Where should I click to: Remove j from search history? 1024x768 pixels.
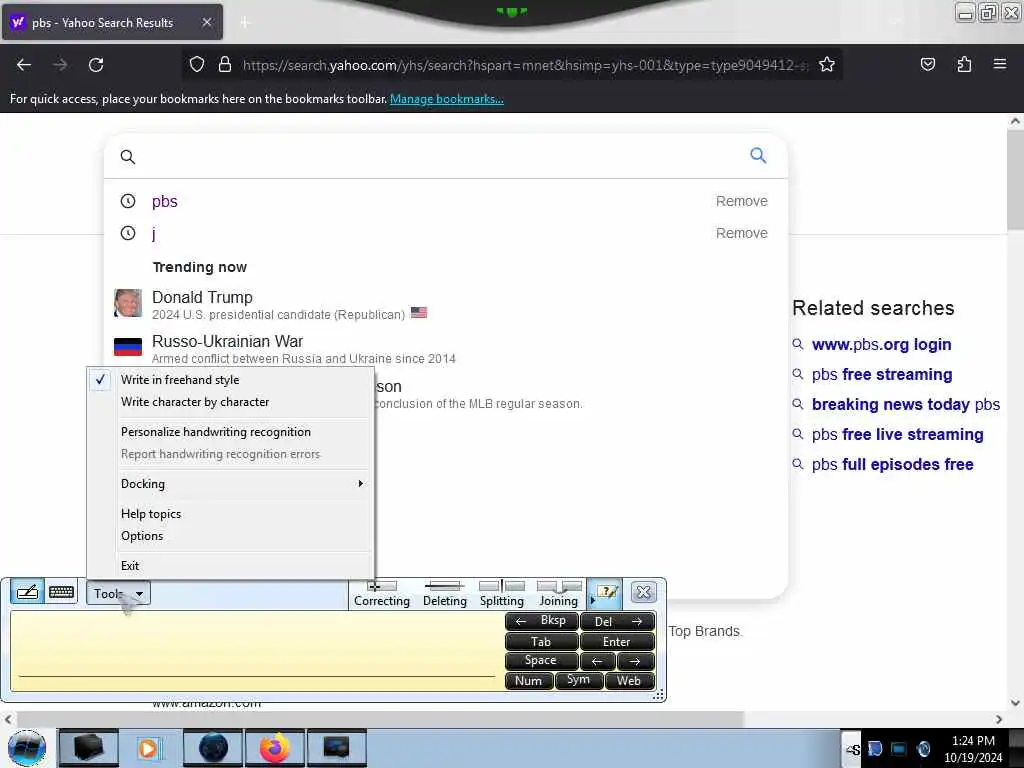pos(741,233)
